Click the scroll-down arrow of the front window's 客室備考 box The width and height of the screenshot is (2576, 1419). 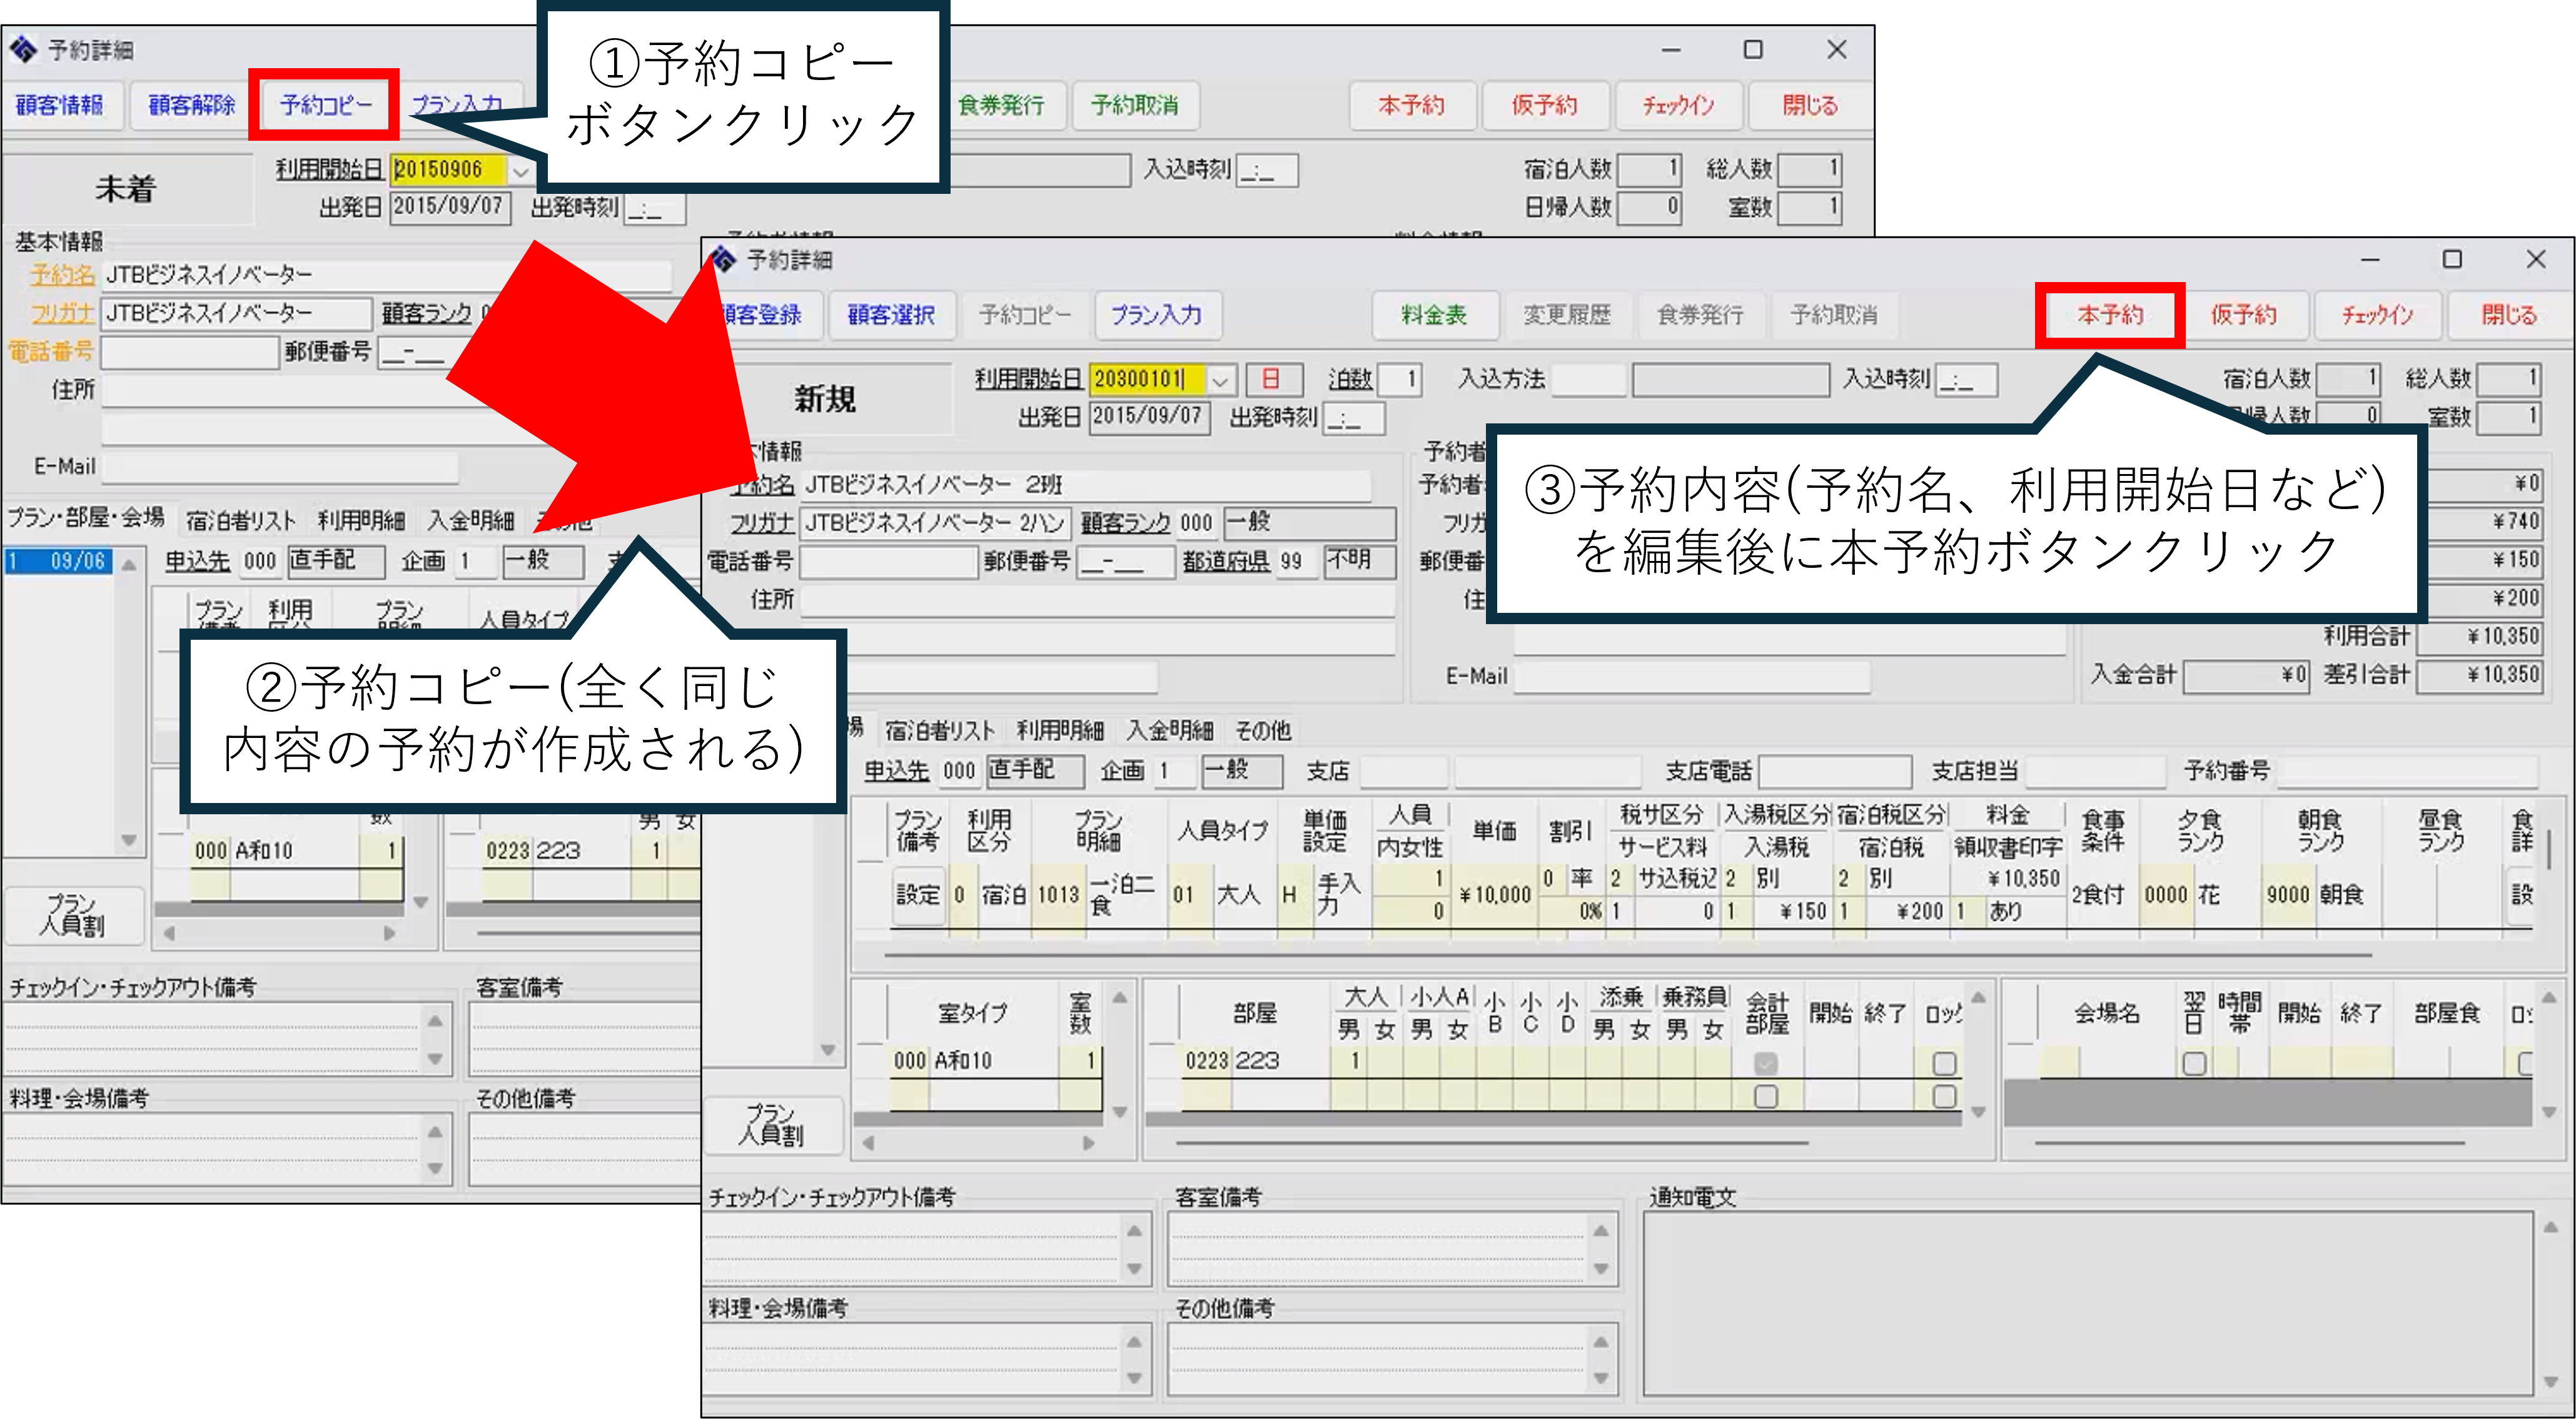point(1601,1269)
